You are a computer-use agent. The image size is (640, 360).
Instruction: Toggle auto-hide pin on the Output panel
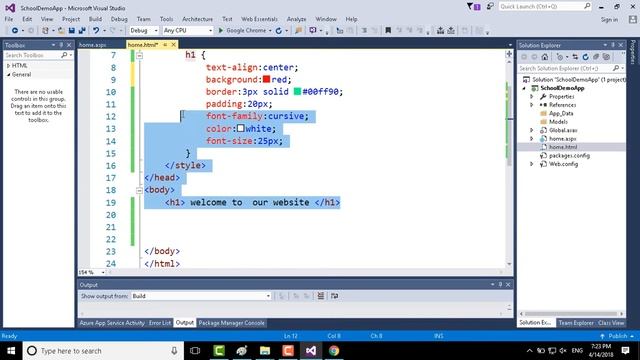pos(500,284)
